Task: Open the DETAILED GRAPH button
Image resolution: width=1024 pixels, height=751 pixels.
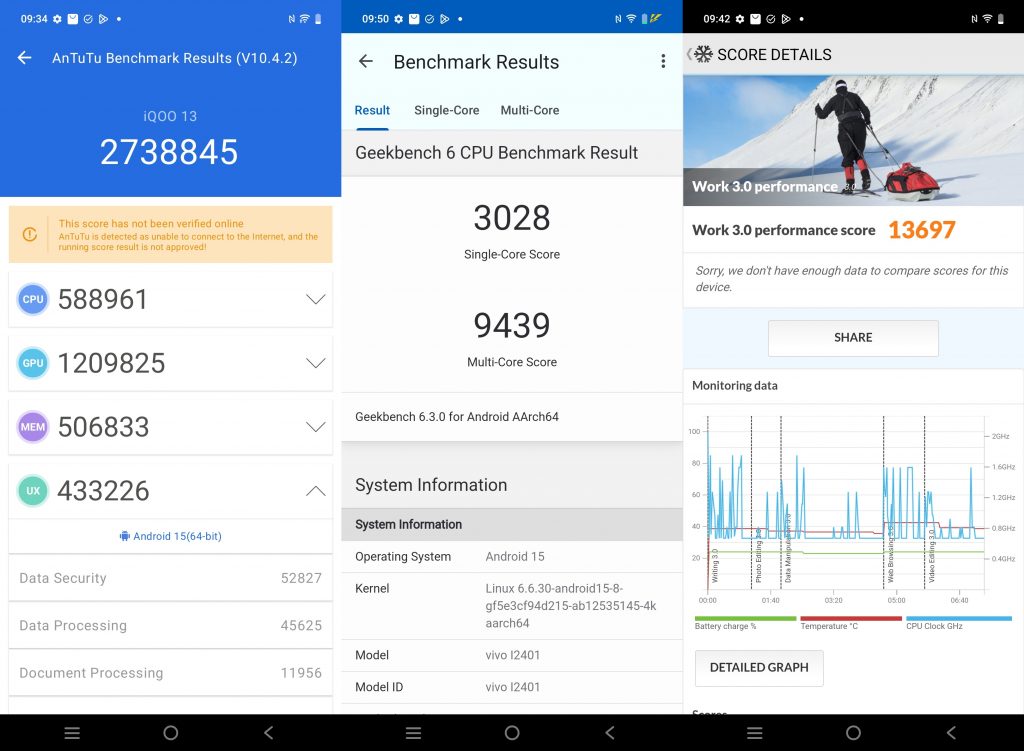Action: point(759,667)
